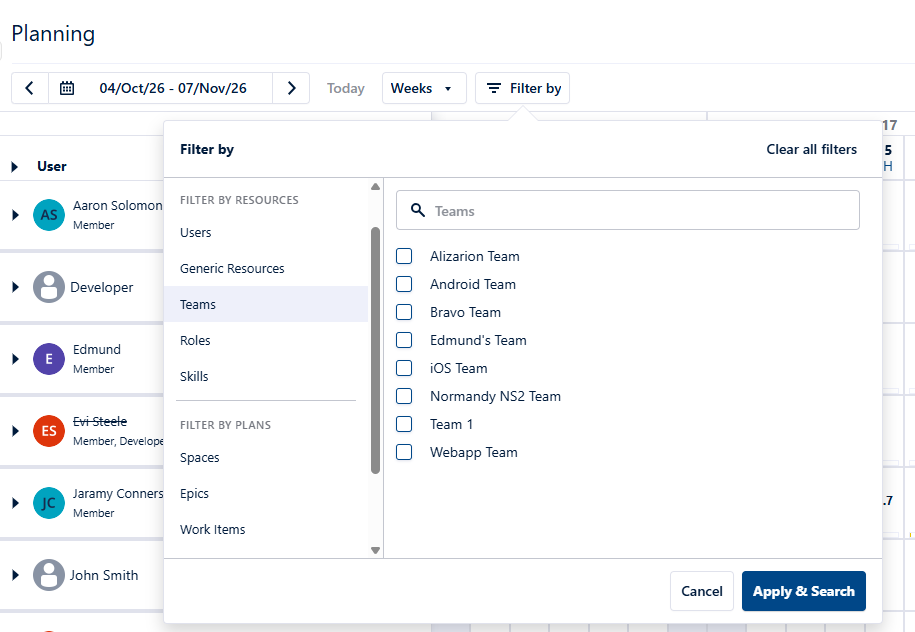Click Apply & Search button

pos(804,591)
